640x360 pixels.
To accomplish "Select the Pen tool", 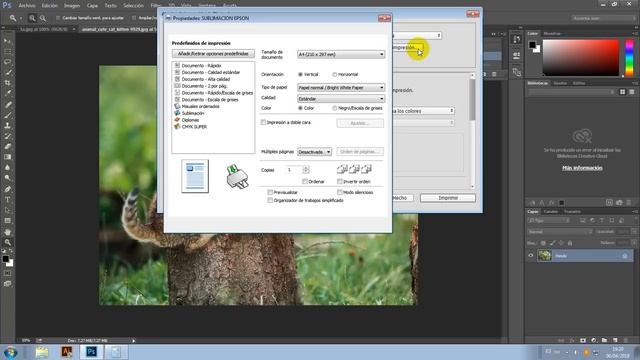I will pos(7,189).
